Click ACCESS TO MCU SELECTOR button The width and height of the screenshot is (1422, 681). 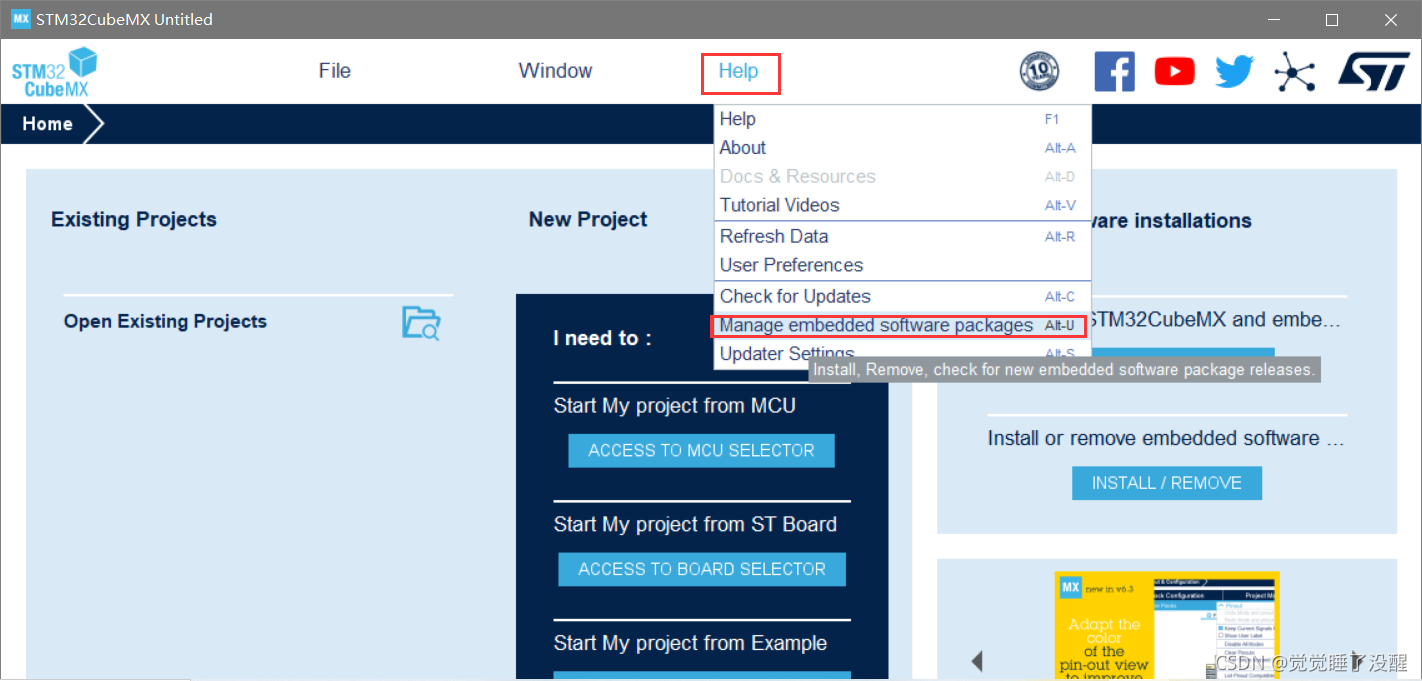pos(701,451)
